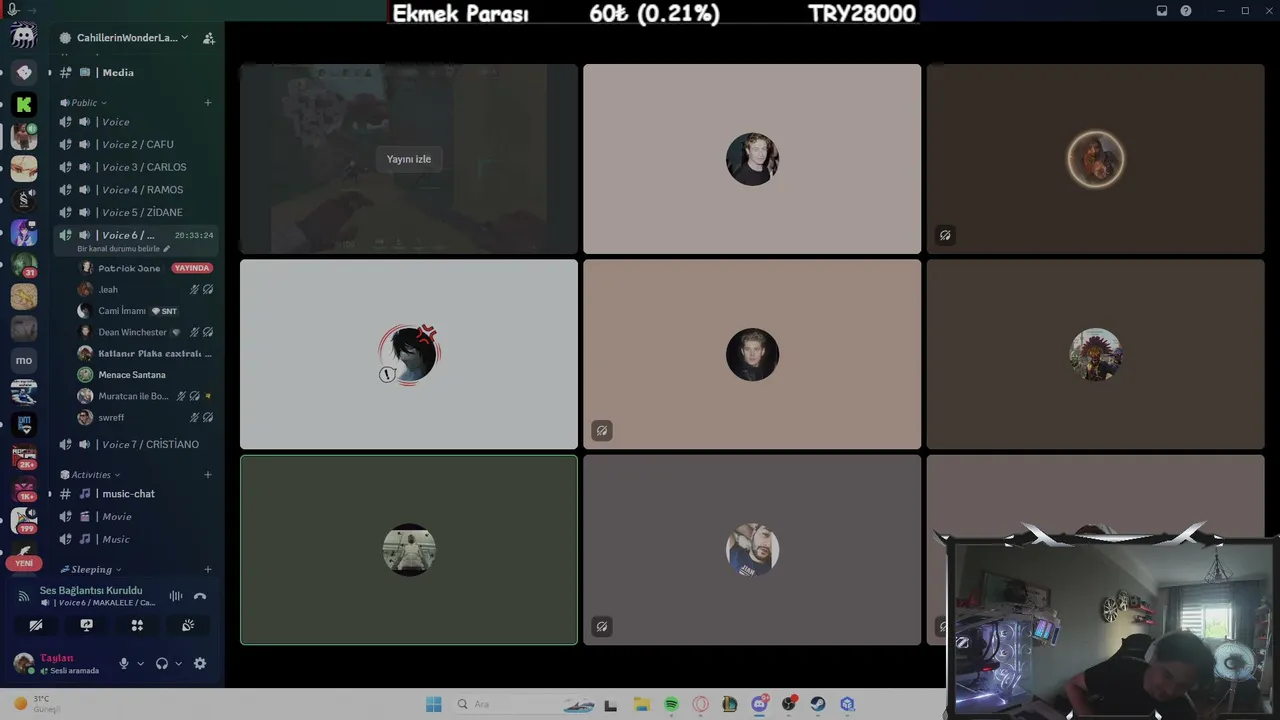Screen dimensions: 1280x720
Task: Click 'Bir kanal durumu belirle' link
Action: (x=118, y=248)
